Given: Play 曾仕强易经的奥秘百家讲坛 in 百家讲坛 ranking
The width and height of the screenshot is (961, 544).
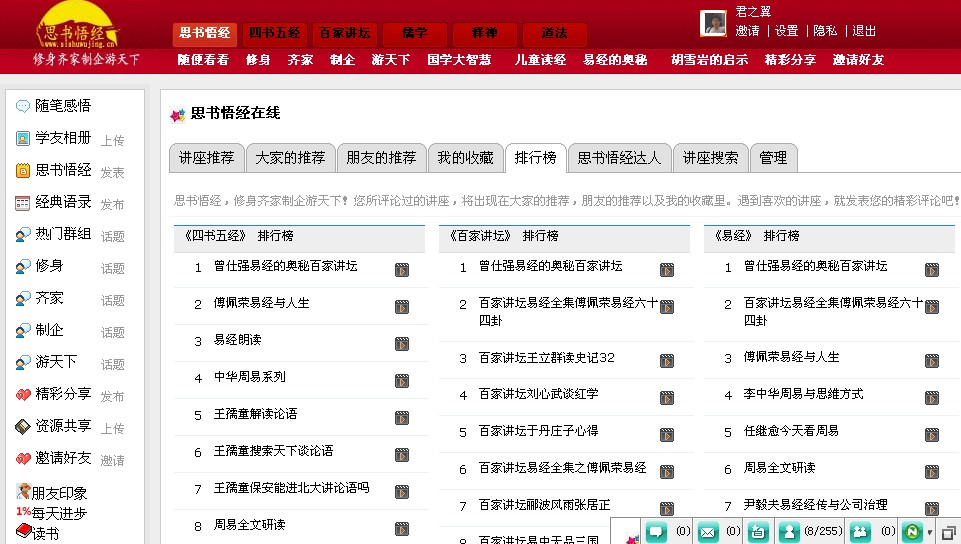Looking at the screenshot, I should tap(667, 270).
